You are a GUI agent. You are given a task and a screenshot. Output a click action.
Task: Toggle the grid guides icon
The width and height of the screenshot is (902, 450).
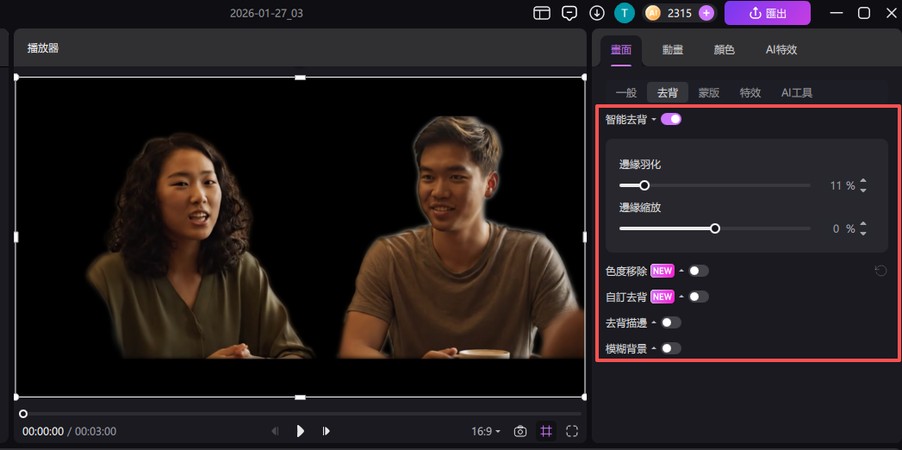click(546, 431)
